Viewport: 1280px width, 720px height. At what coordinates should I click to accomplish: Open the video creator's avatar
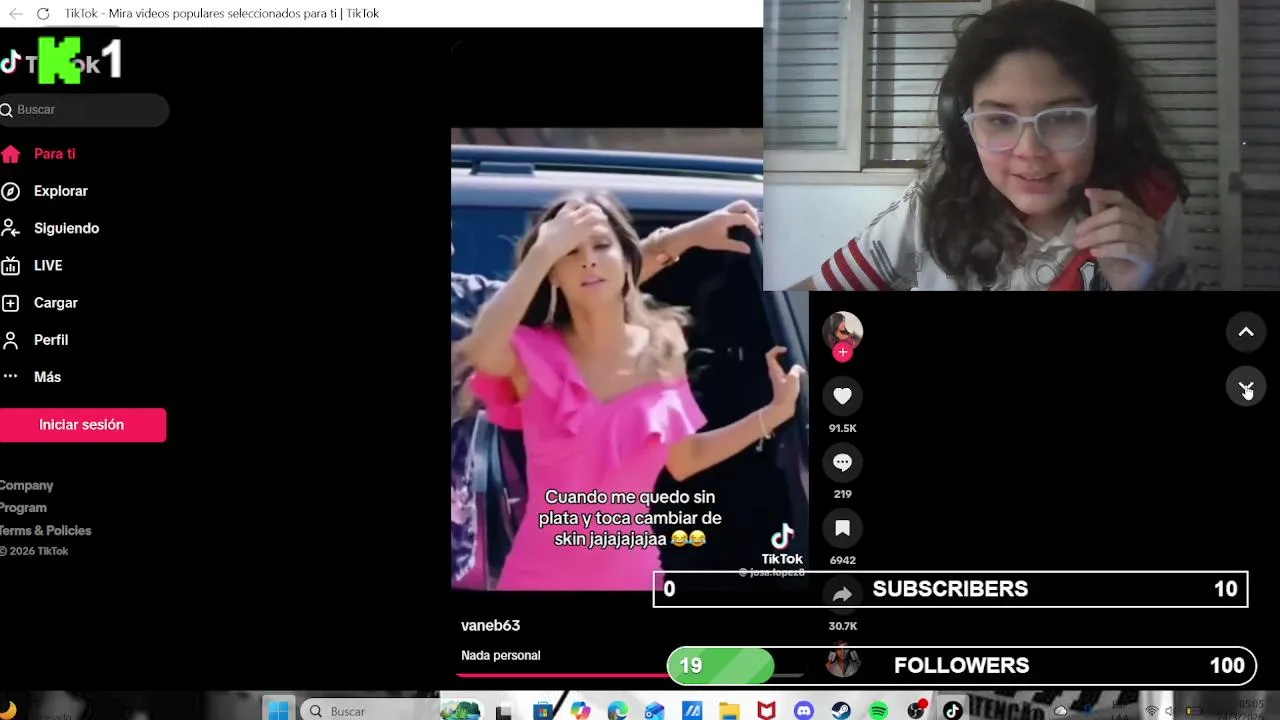842,330
